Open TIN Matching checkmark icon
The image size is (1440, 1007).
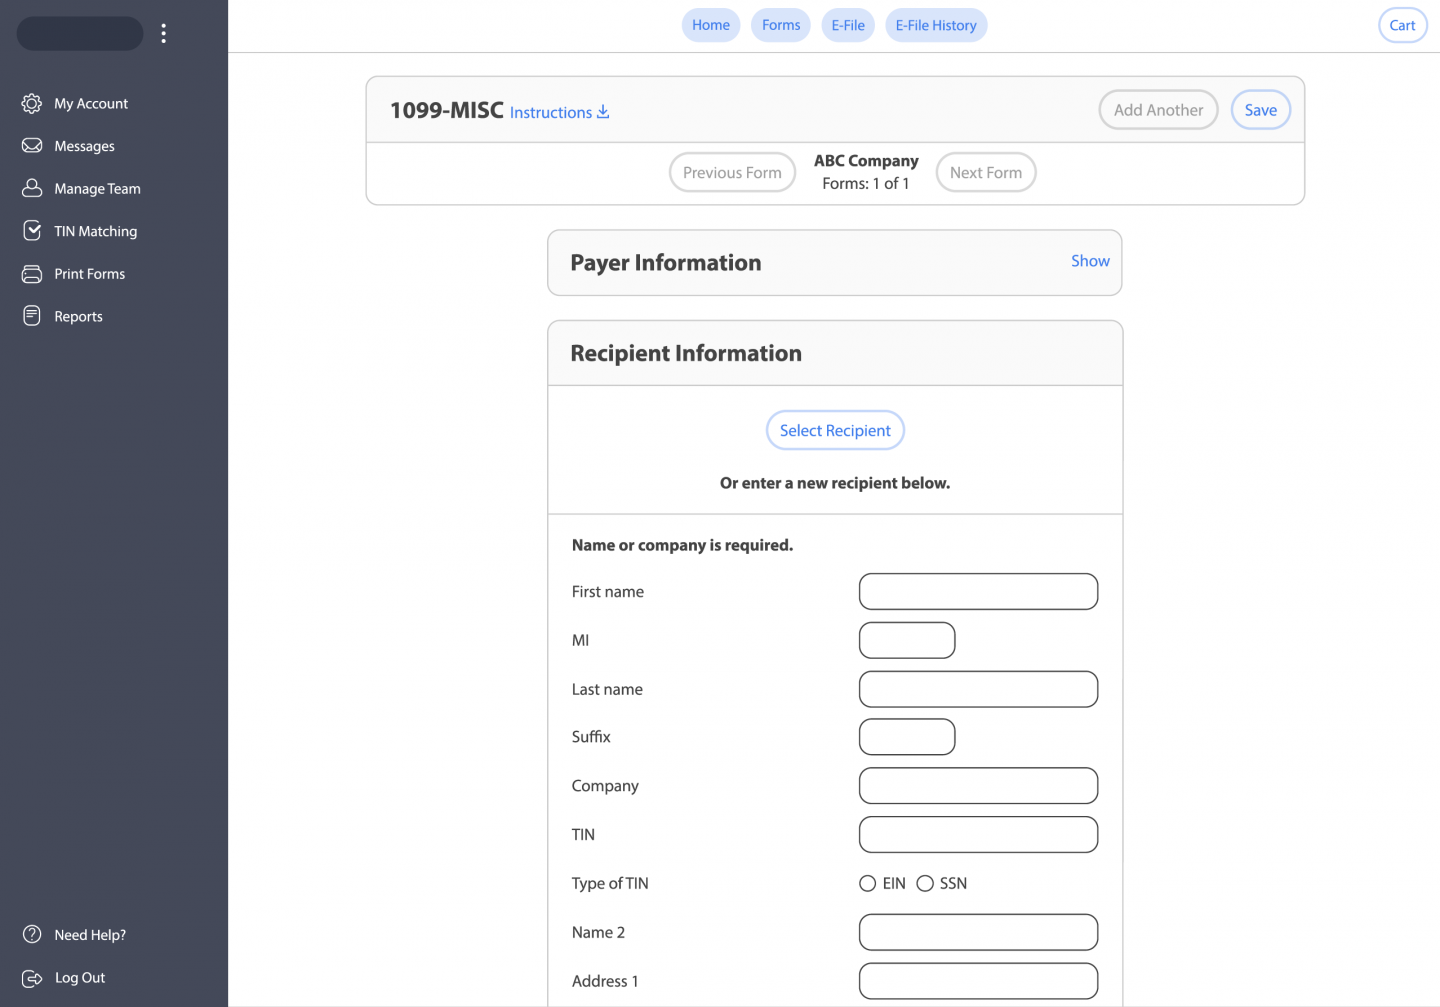tap(32, 231)
